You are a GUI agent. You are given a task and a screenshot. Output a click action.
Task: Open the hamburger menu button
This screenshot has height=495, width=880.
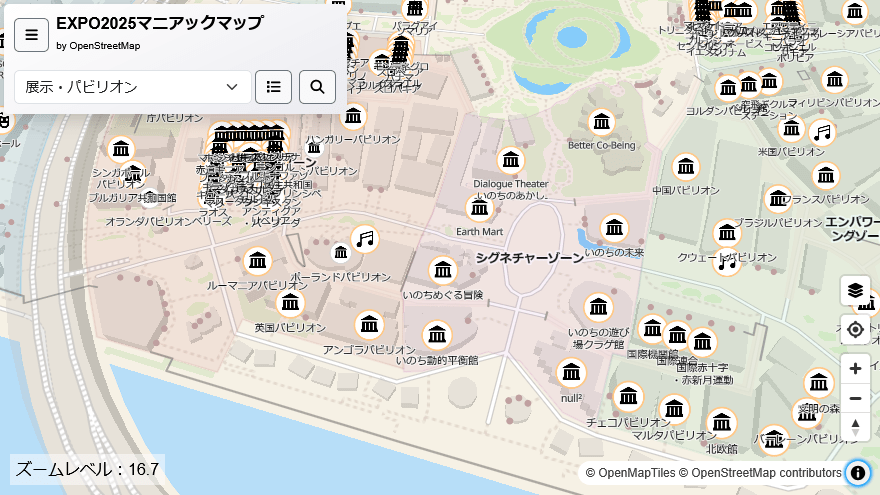tap(31, 35)
